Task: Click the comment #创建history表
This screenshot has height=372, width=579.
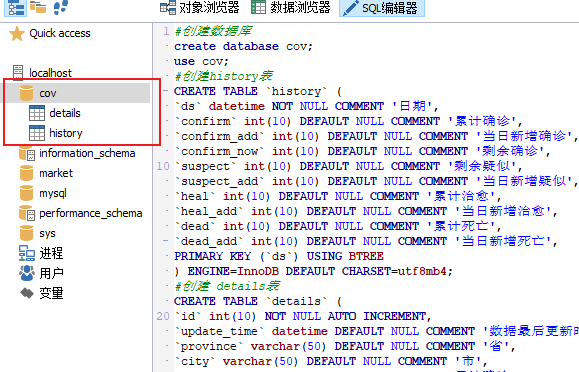Action: (224, 76)
